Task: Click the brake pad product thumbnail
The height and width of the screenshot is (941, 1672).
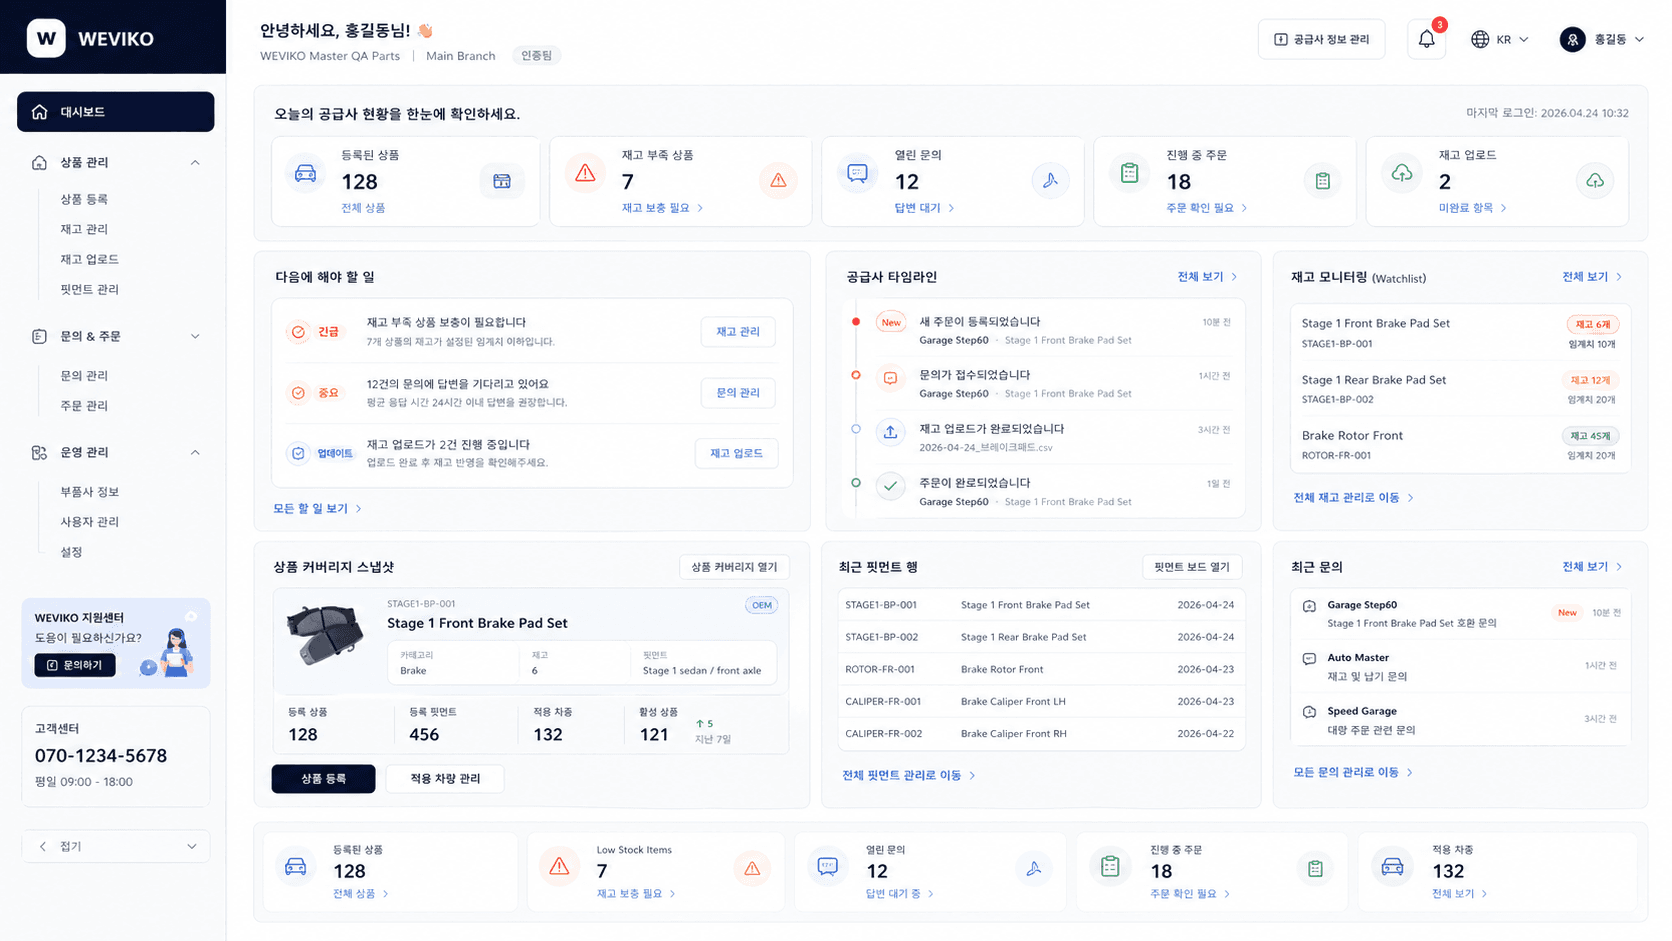Action: (x=325, y=635)
